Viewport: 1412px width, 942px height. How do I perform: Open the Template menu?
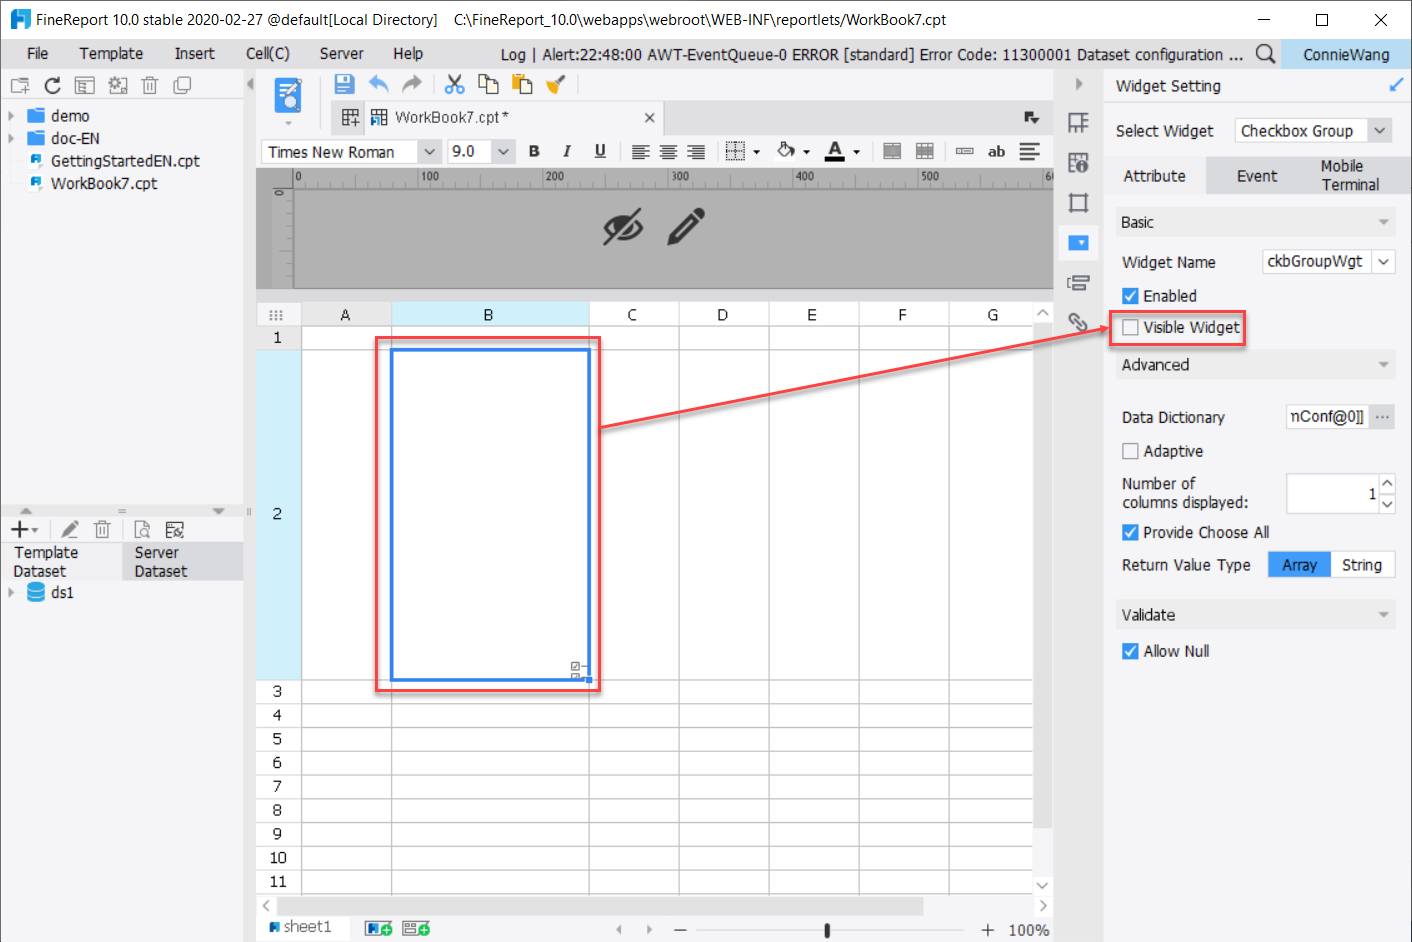[x=111, y=54]
